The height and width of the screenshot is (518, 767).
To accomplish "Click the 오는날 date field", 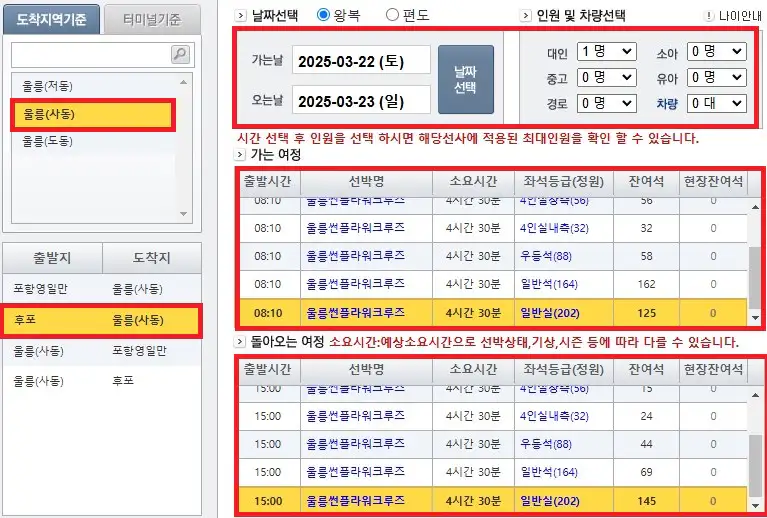I will [x=361, y=100].
